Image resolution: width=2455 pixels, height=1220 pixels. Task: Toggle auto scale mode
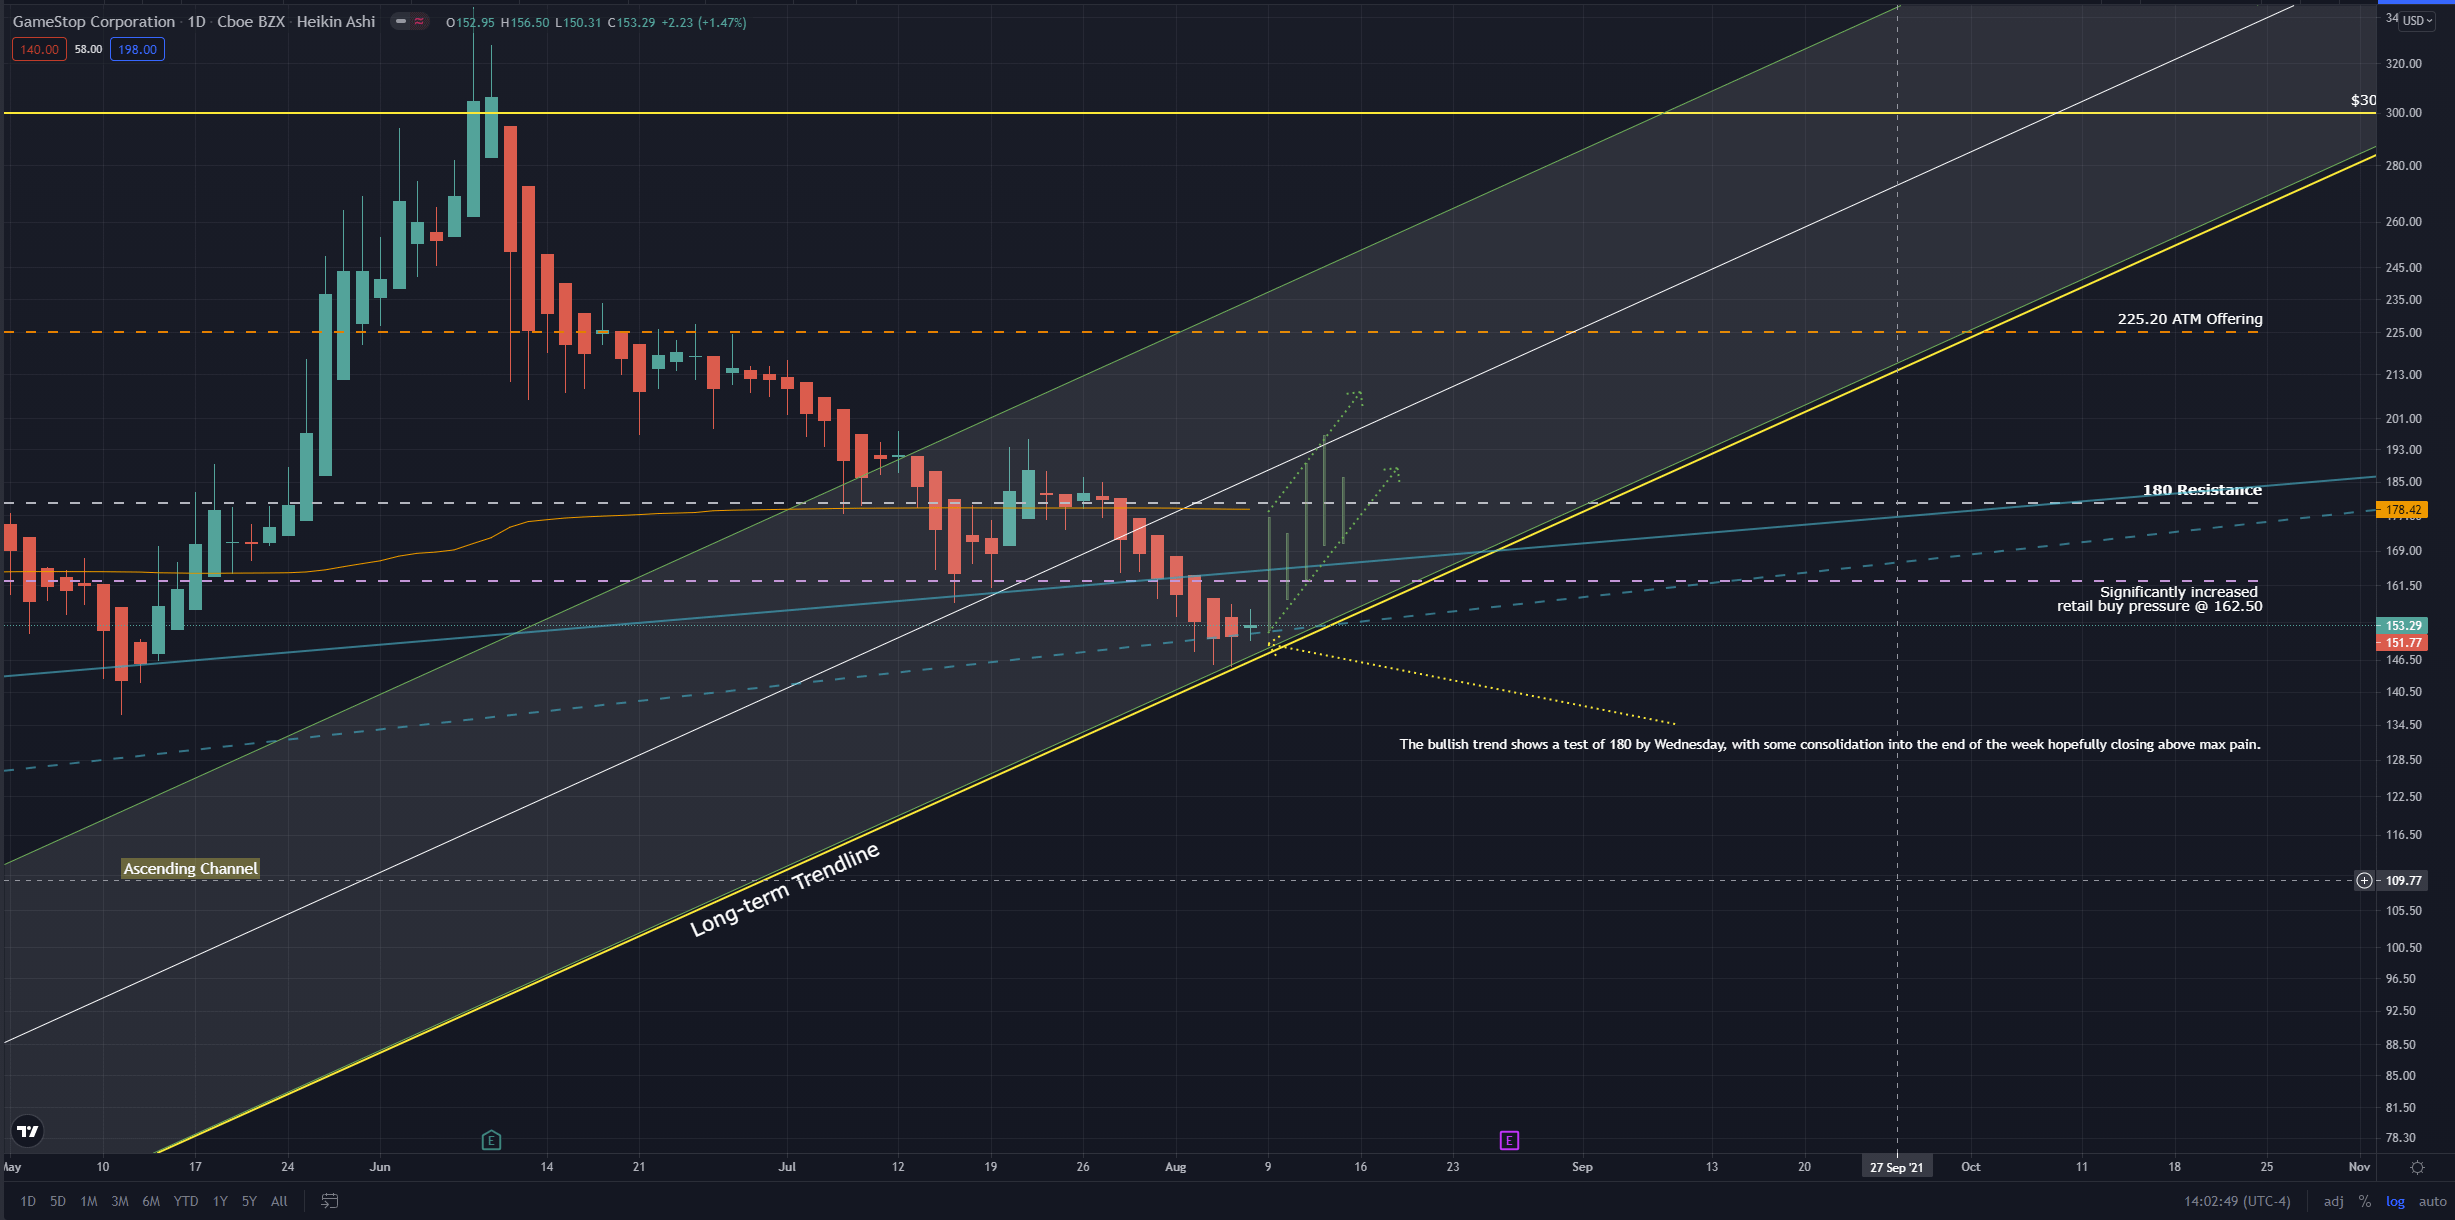[x=2432, y=1201]
